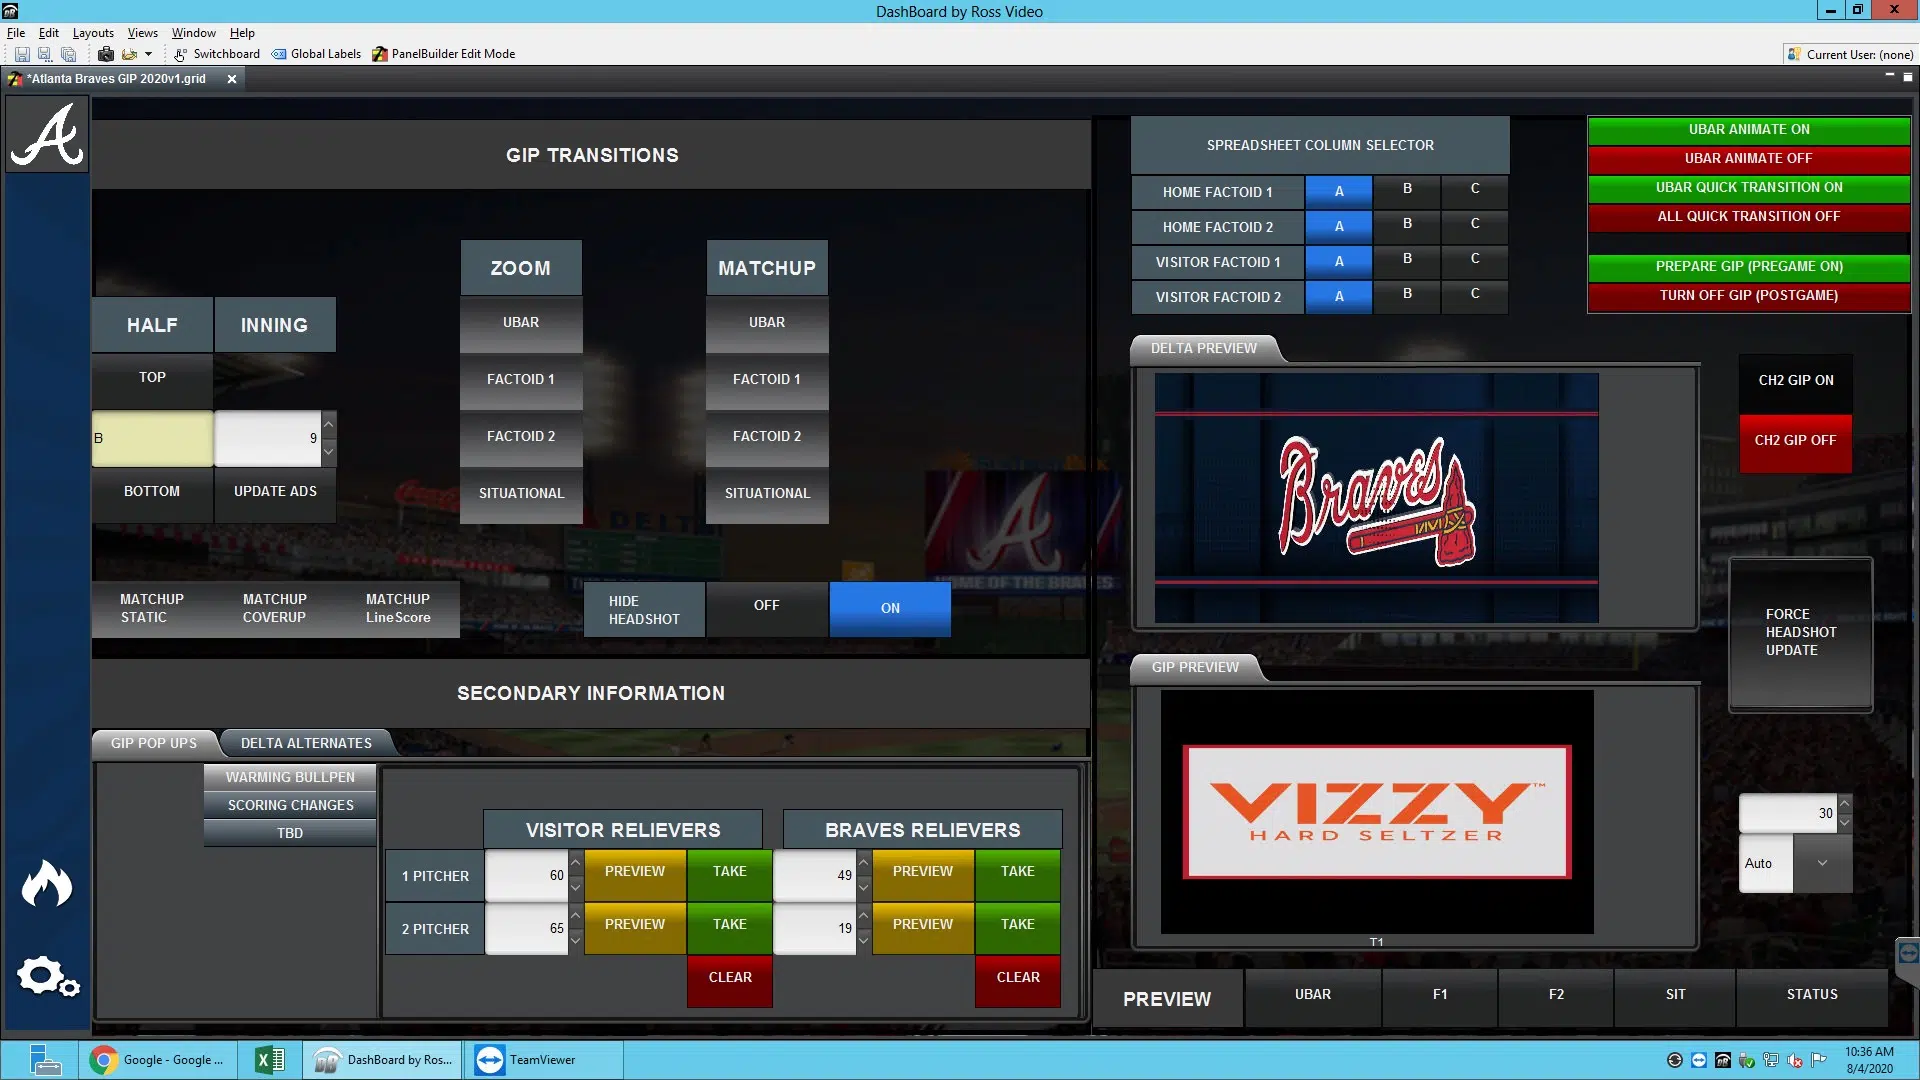Click the camera snapshot toolbar icon
Viewport: 1920px width, 1080px height.
click(x=105, y=54)
